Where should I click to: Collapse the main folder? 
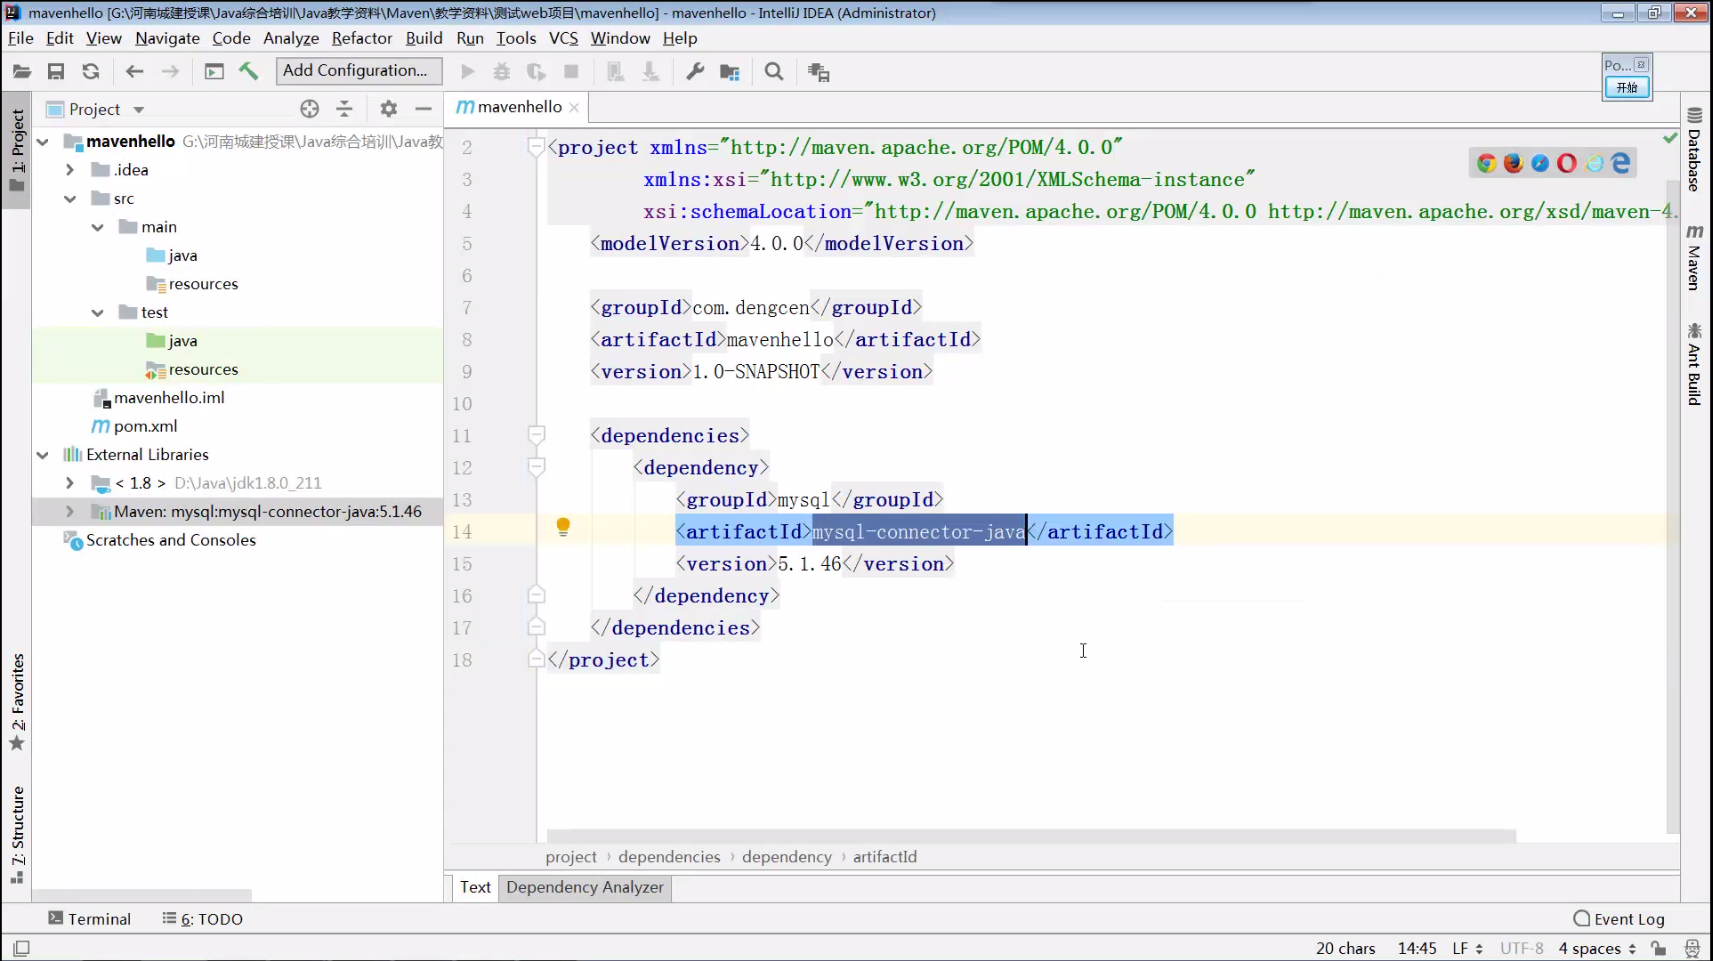[x=97, y=227]
